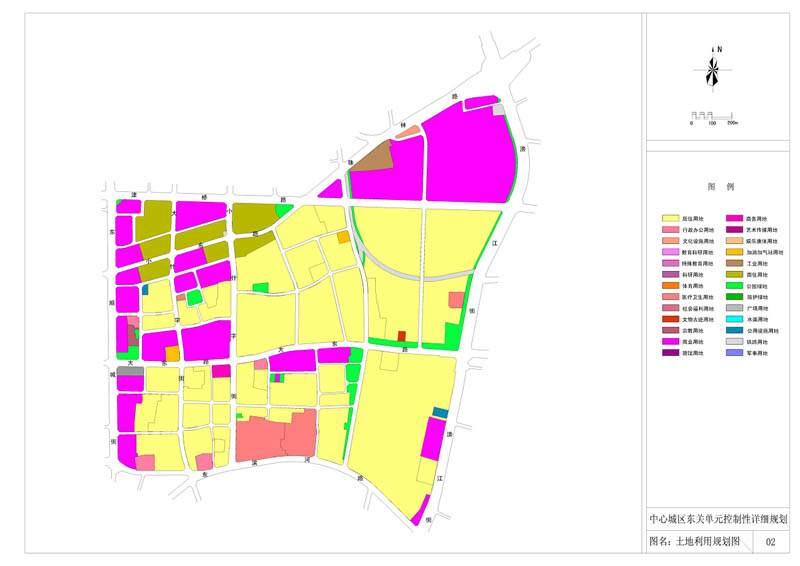Select the bright green 公园绿地 legend swatch

point(735,286)
